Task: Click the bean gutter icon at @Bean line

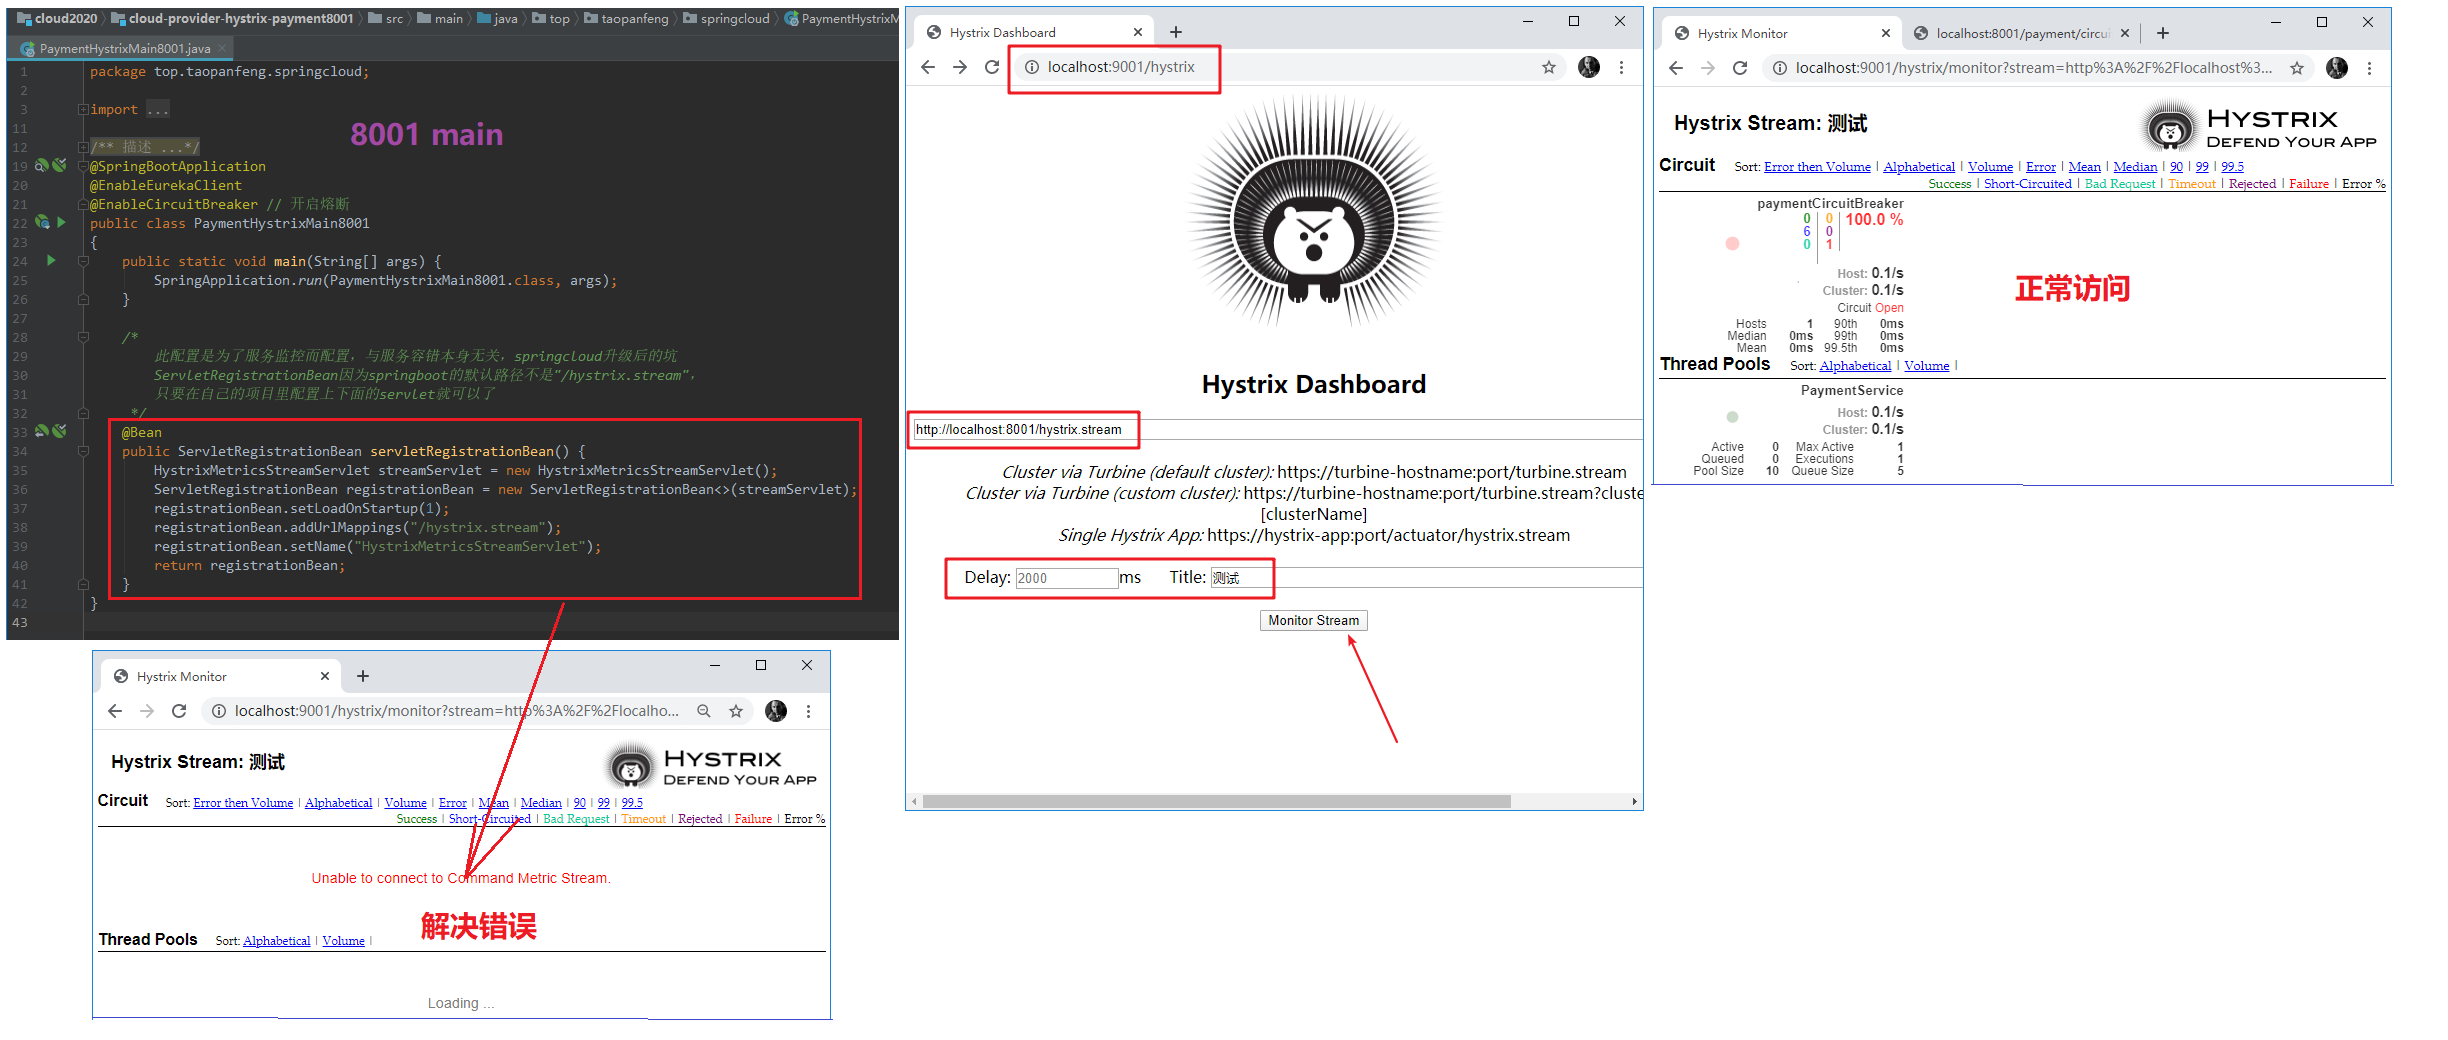Action: click(x=42, y=431)
